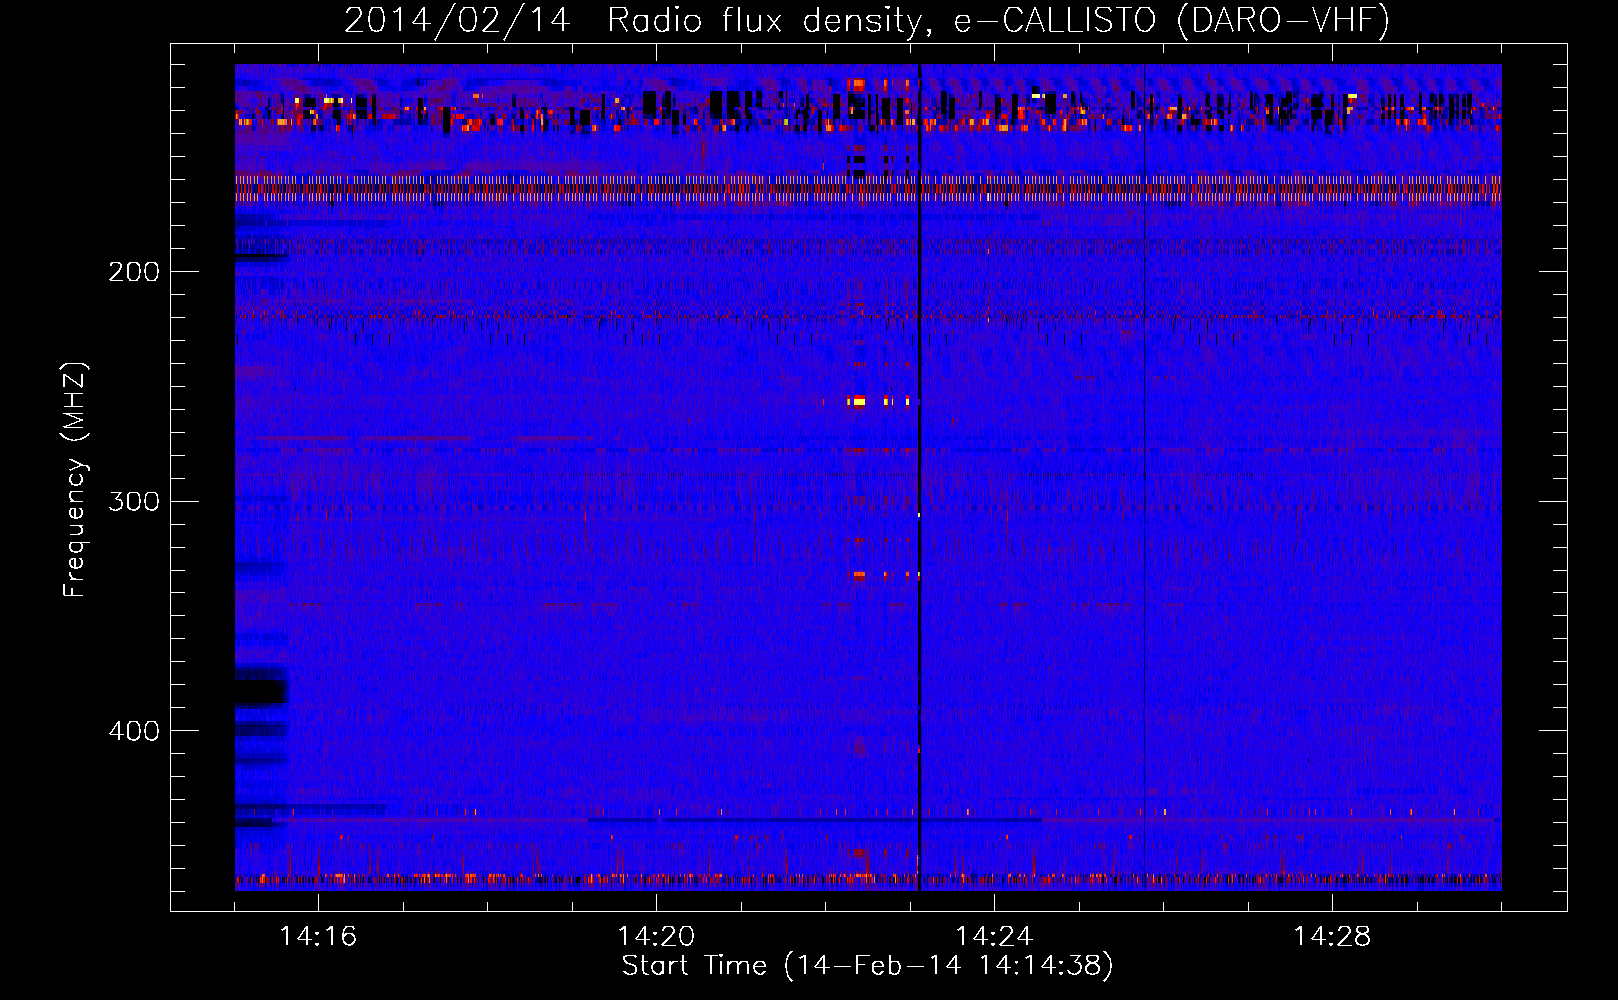This screenshot has width=1618, height=1000.
Task: Click the thin dark vertical line near 14:26
Action: [1144, 477]
